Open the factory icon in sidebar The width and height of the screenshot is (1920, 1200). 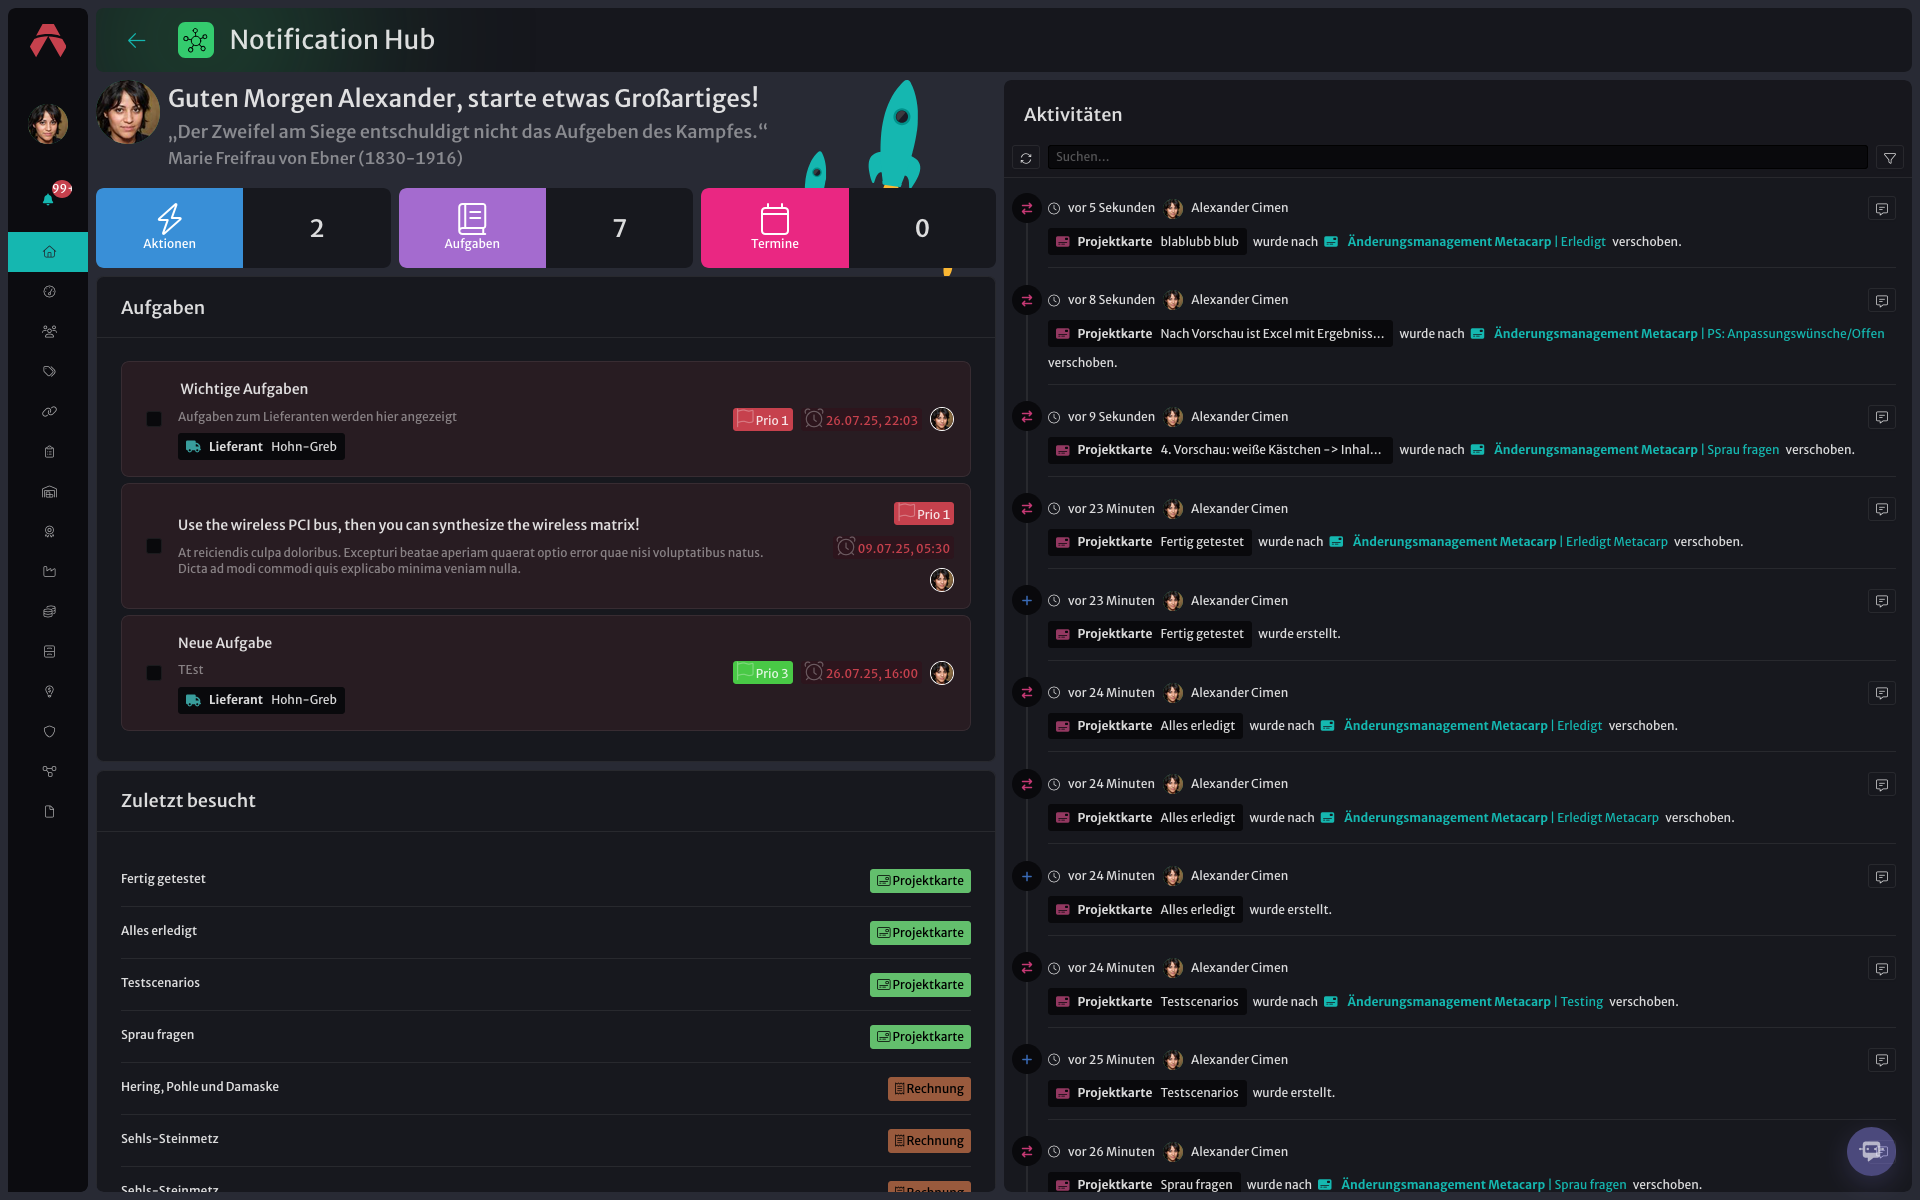coord(49,572)
